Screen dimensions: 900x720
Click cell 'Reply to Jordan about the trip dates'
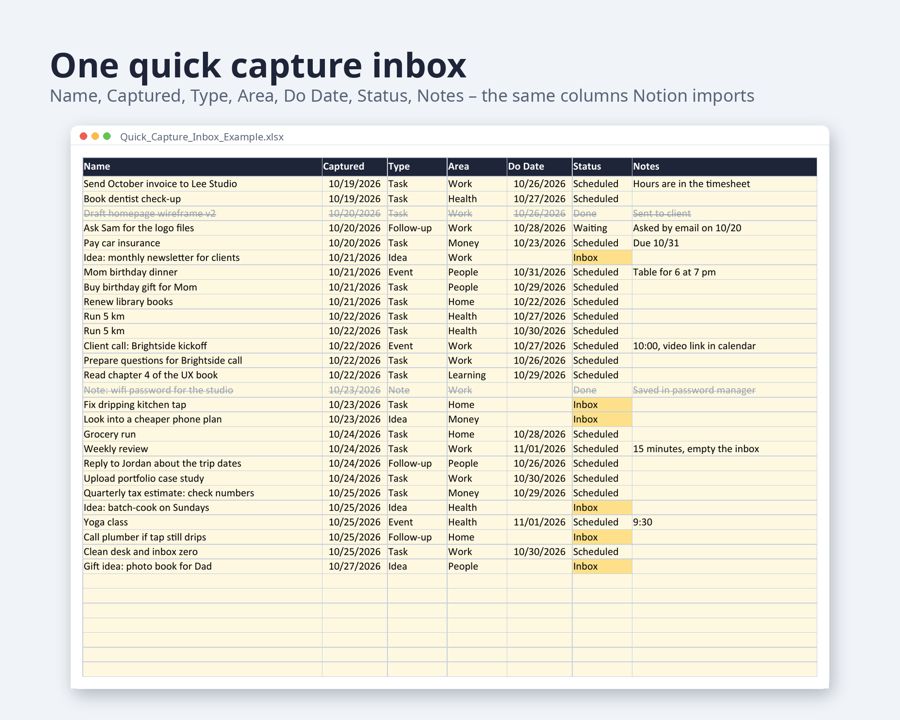click(x=203, y=463)
